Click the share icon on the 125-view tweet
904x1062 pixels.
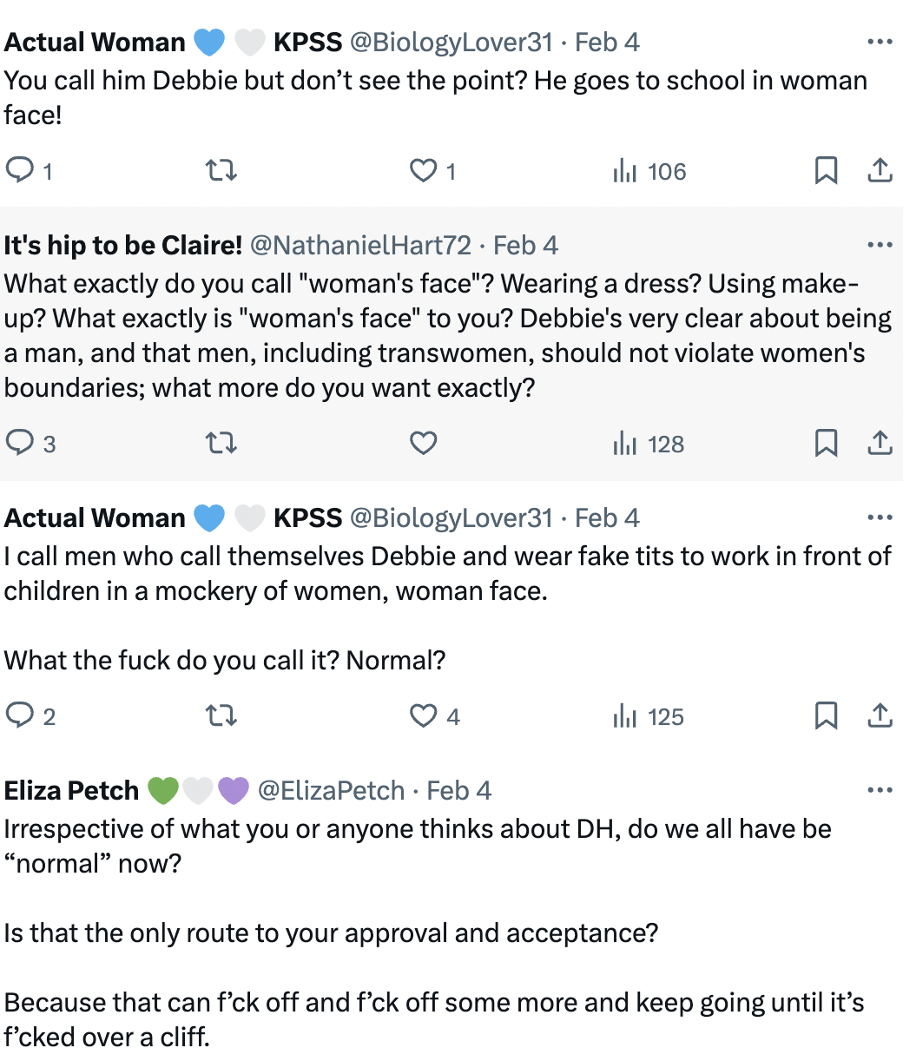coord(881,716)
